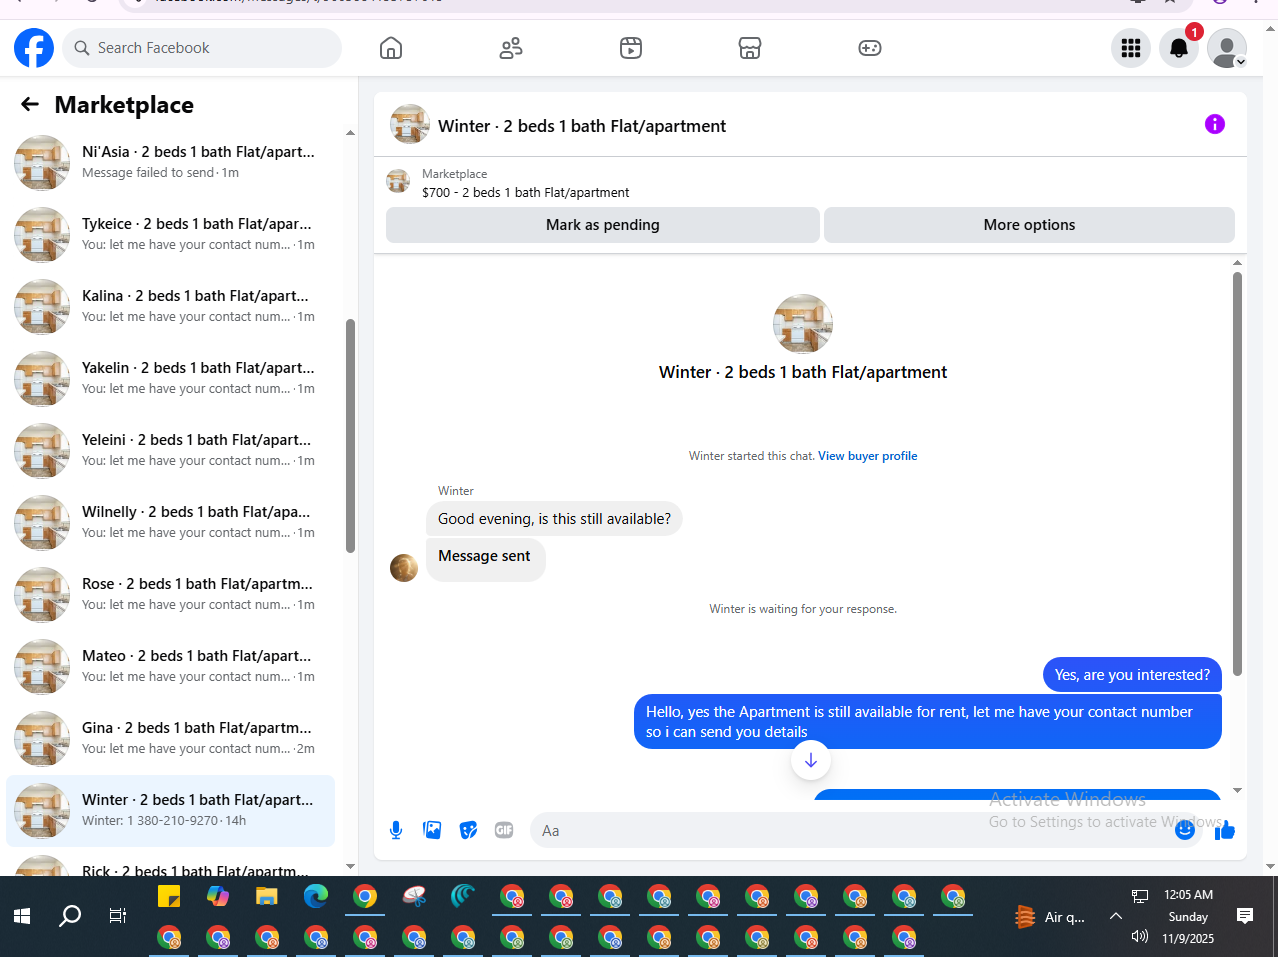Open Yakelin conversation

click(x=170, y=378)
